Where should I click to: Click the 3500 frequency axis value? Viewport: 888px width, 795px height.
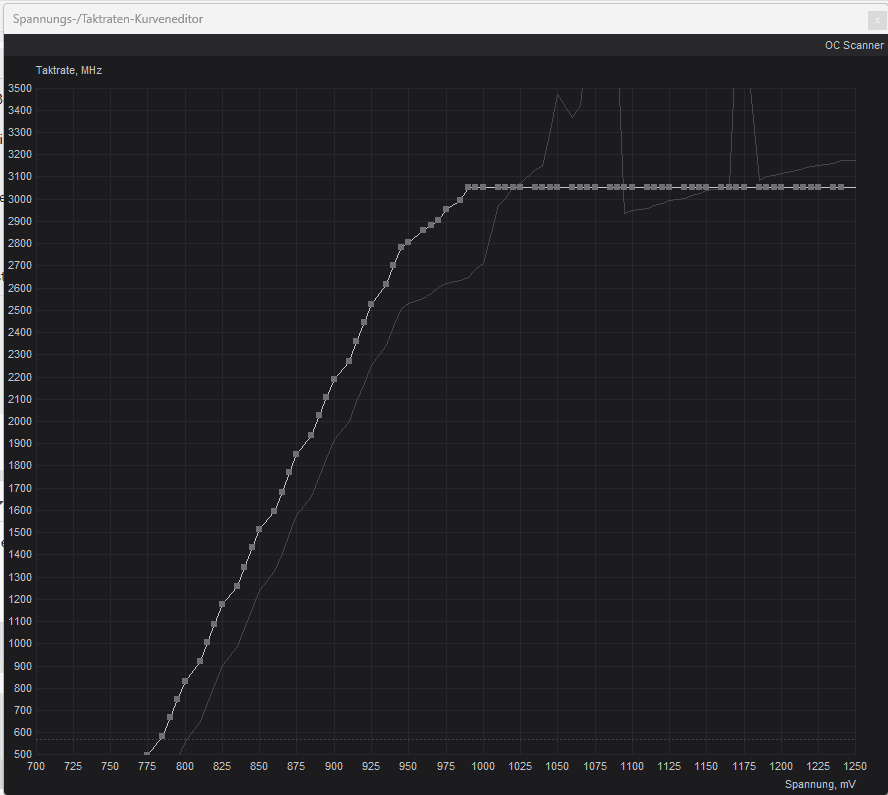pyautogui.click(x=20, y=88)
